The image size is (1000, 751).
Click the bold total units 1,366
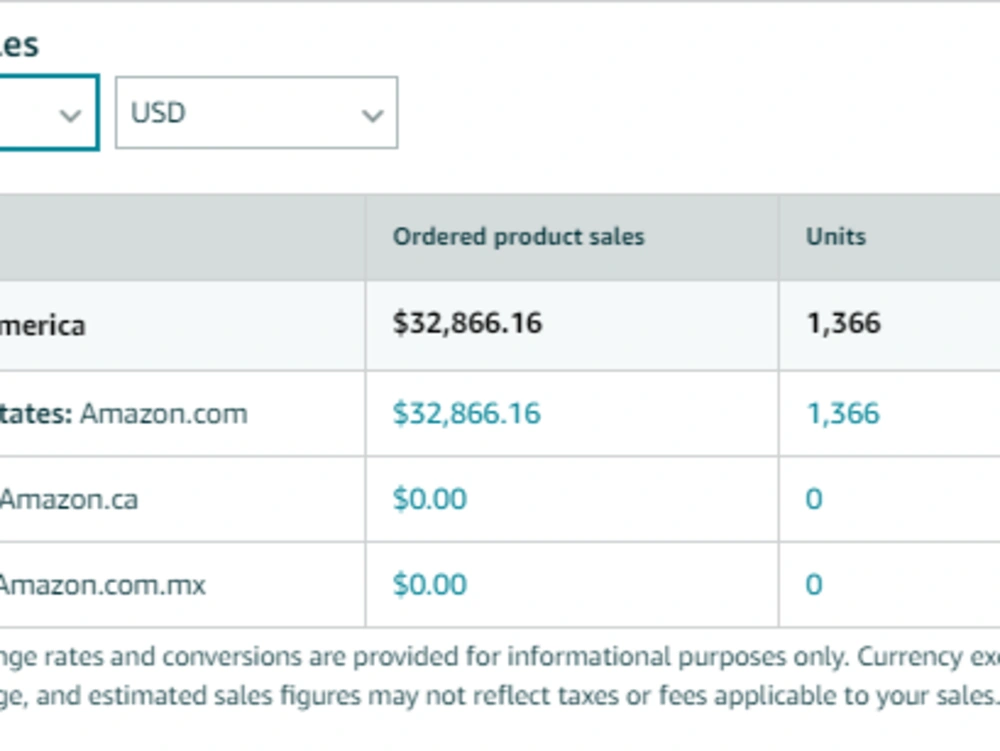click(x=844, y=323)
